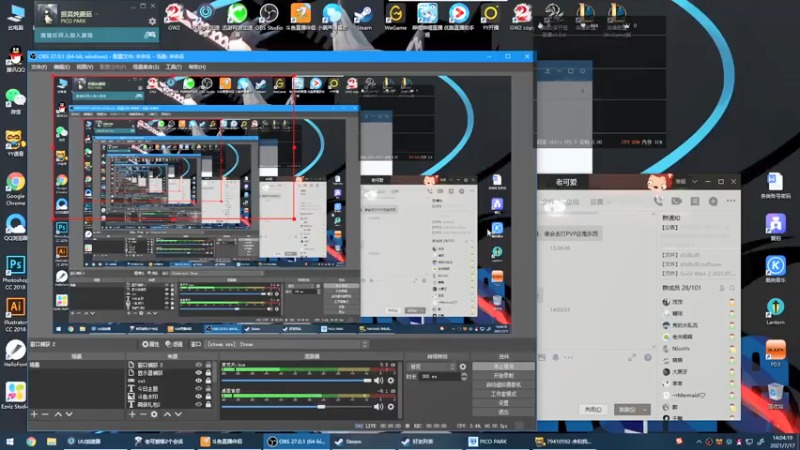The width and height of the screenshot is (800, 450).
Task: Open 文件(F) menu in OBS
Action: click(39, 67)
